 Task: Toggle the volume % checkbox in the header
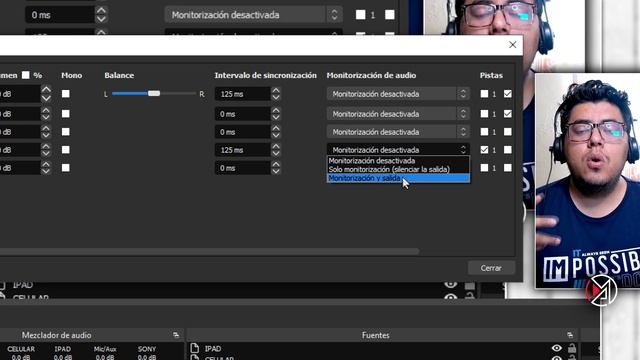pos(26,75)
